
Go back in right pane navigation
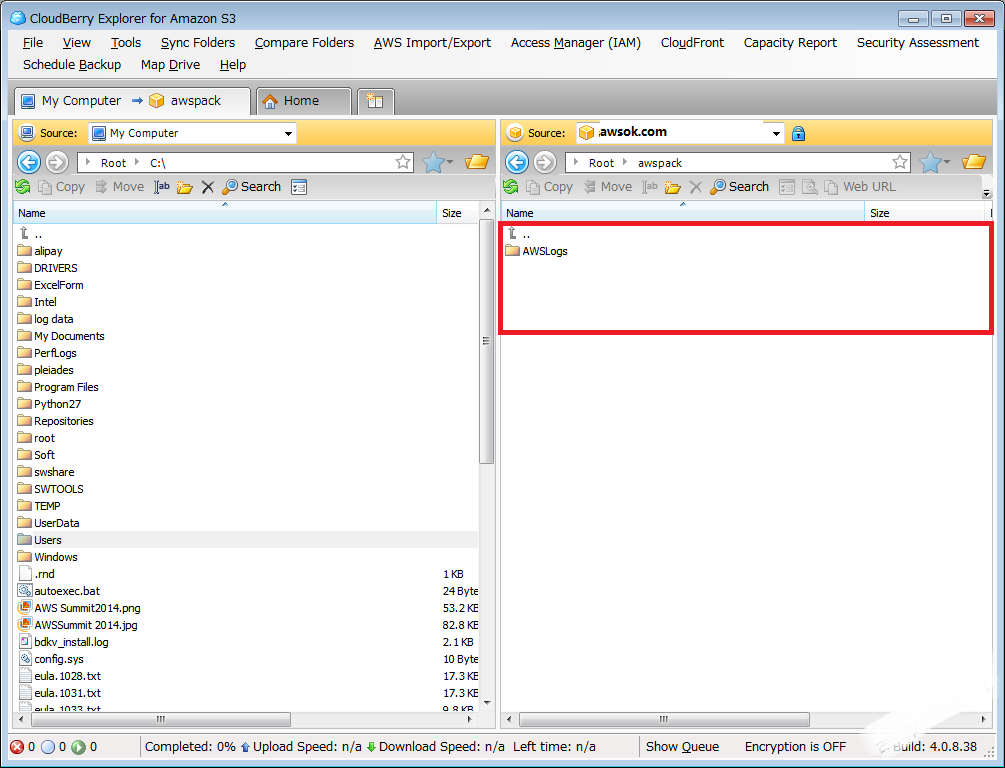pos(517,162)
